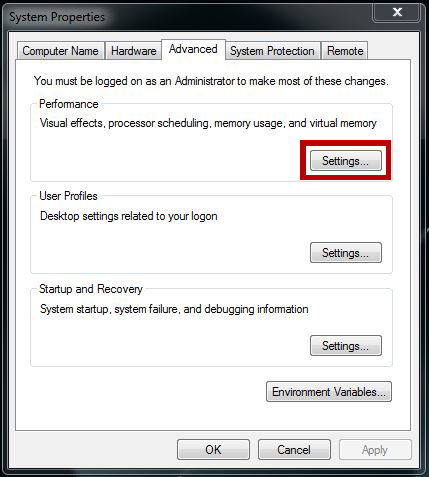Confirm the dialog with OK
429x477 pixels.
pos(213,450)
